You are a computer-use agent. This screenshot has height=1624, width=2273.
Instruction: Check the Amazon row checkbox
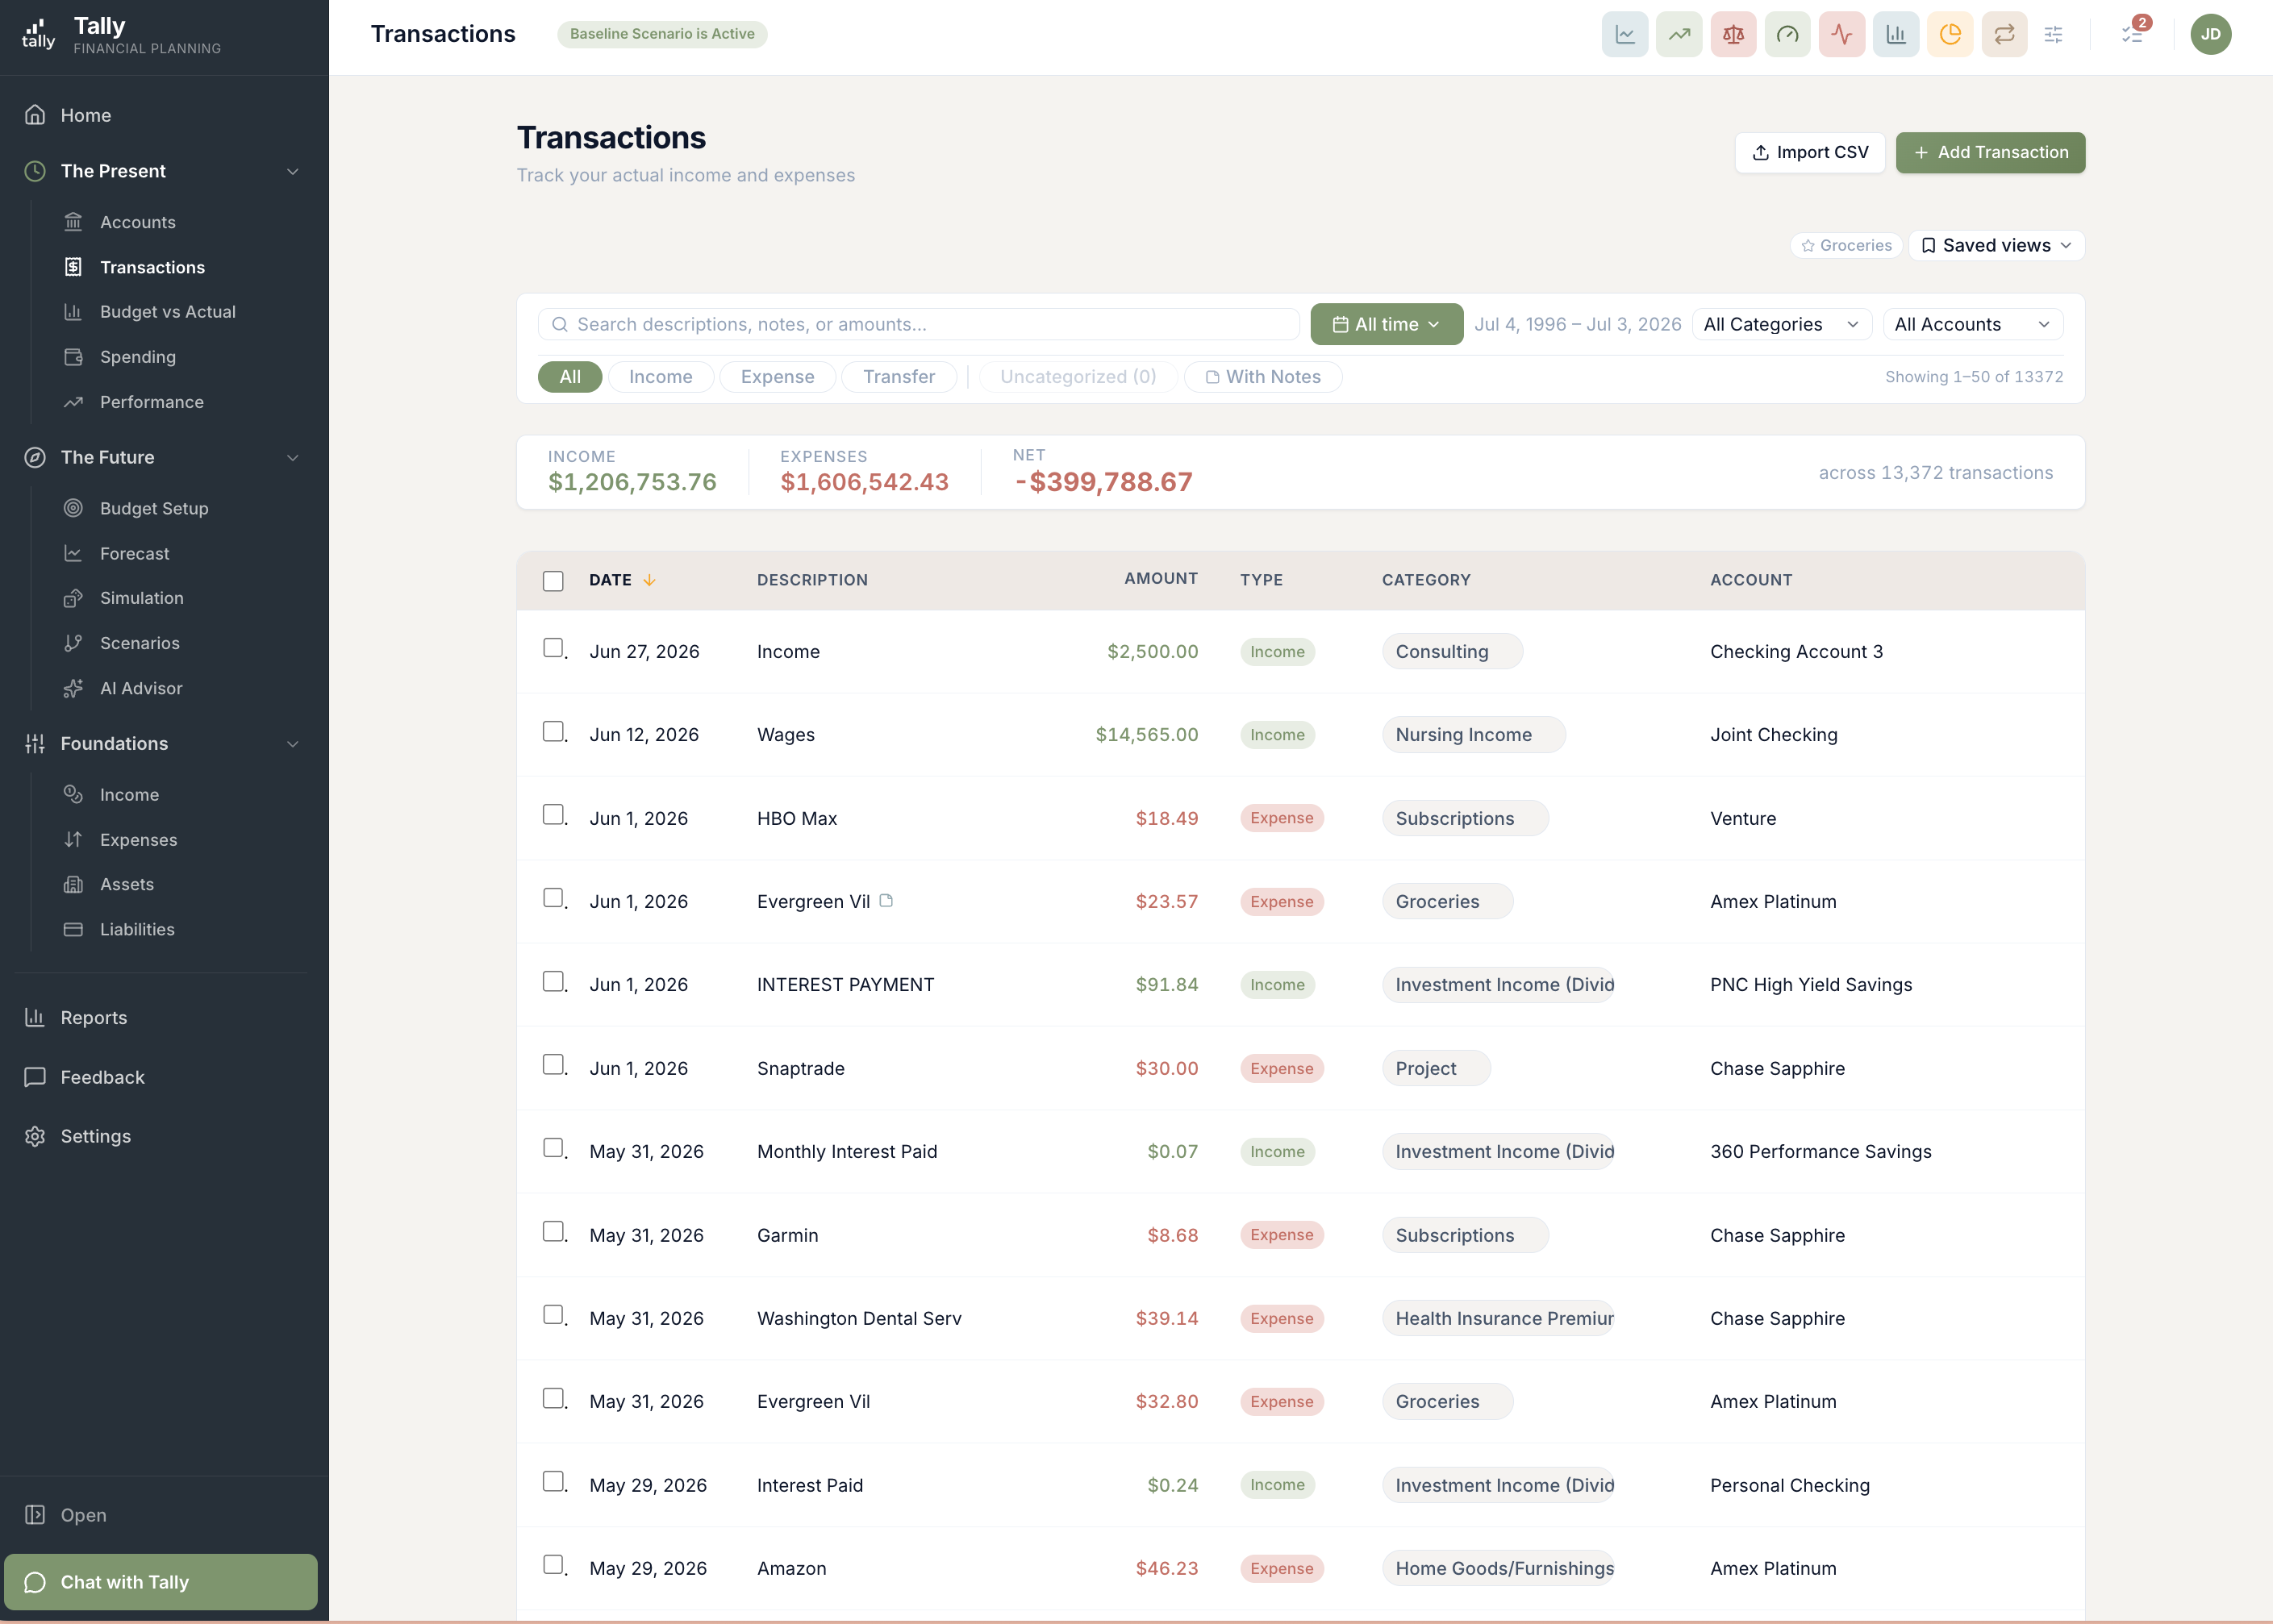[x=553, y=1564]
